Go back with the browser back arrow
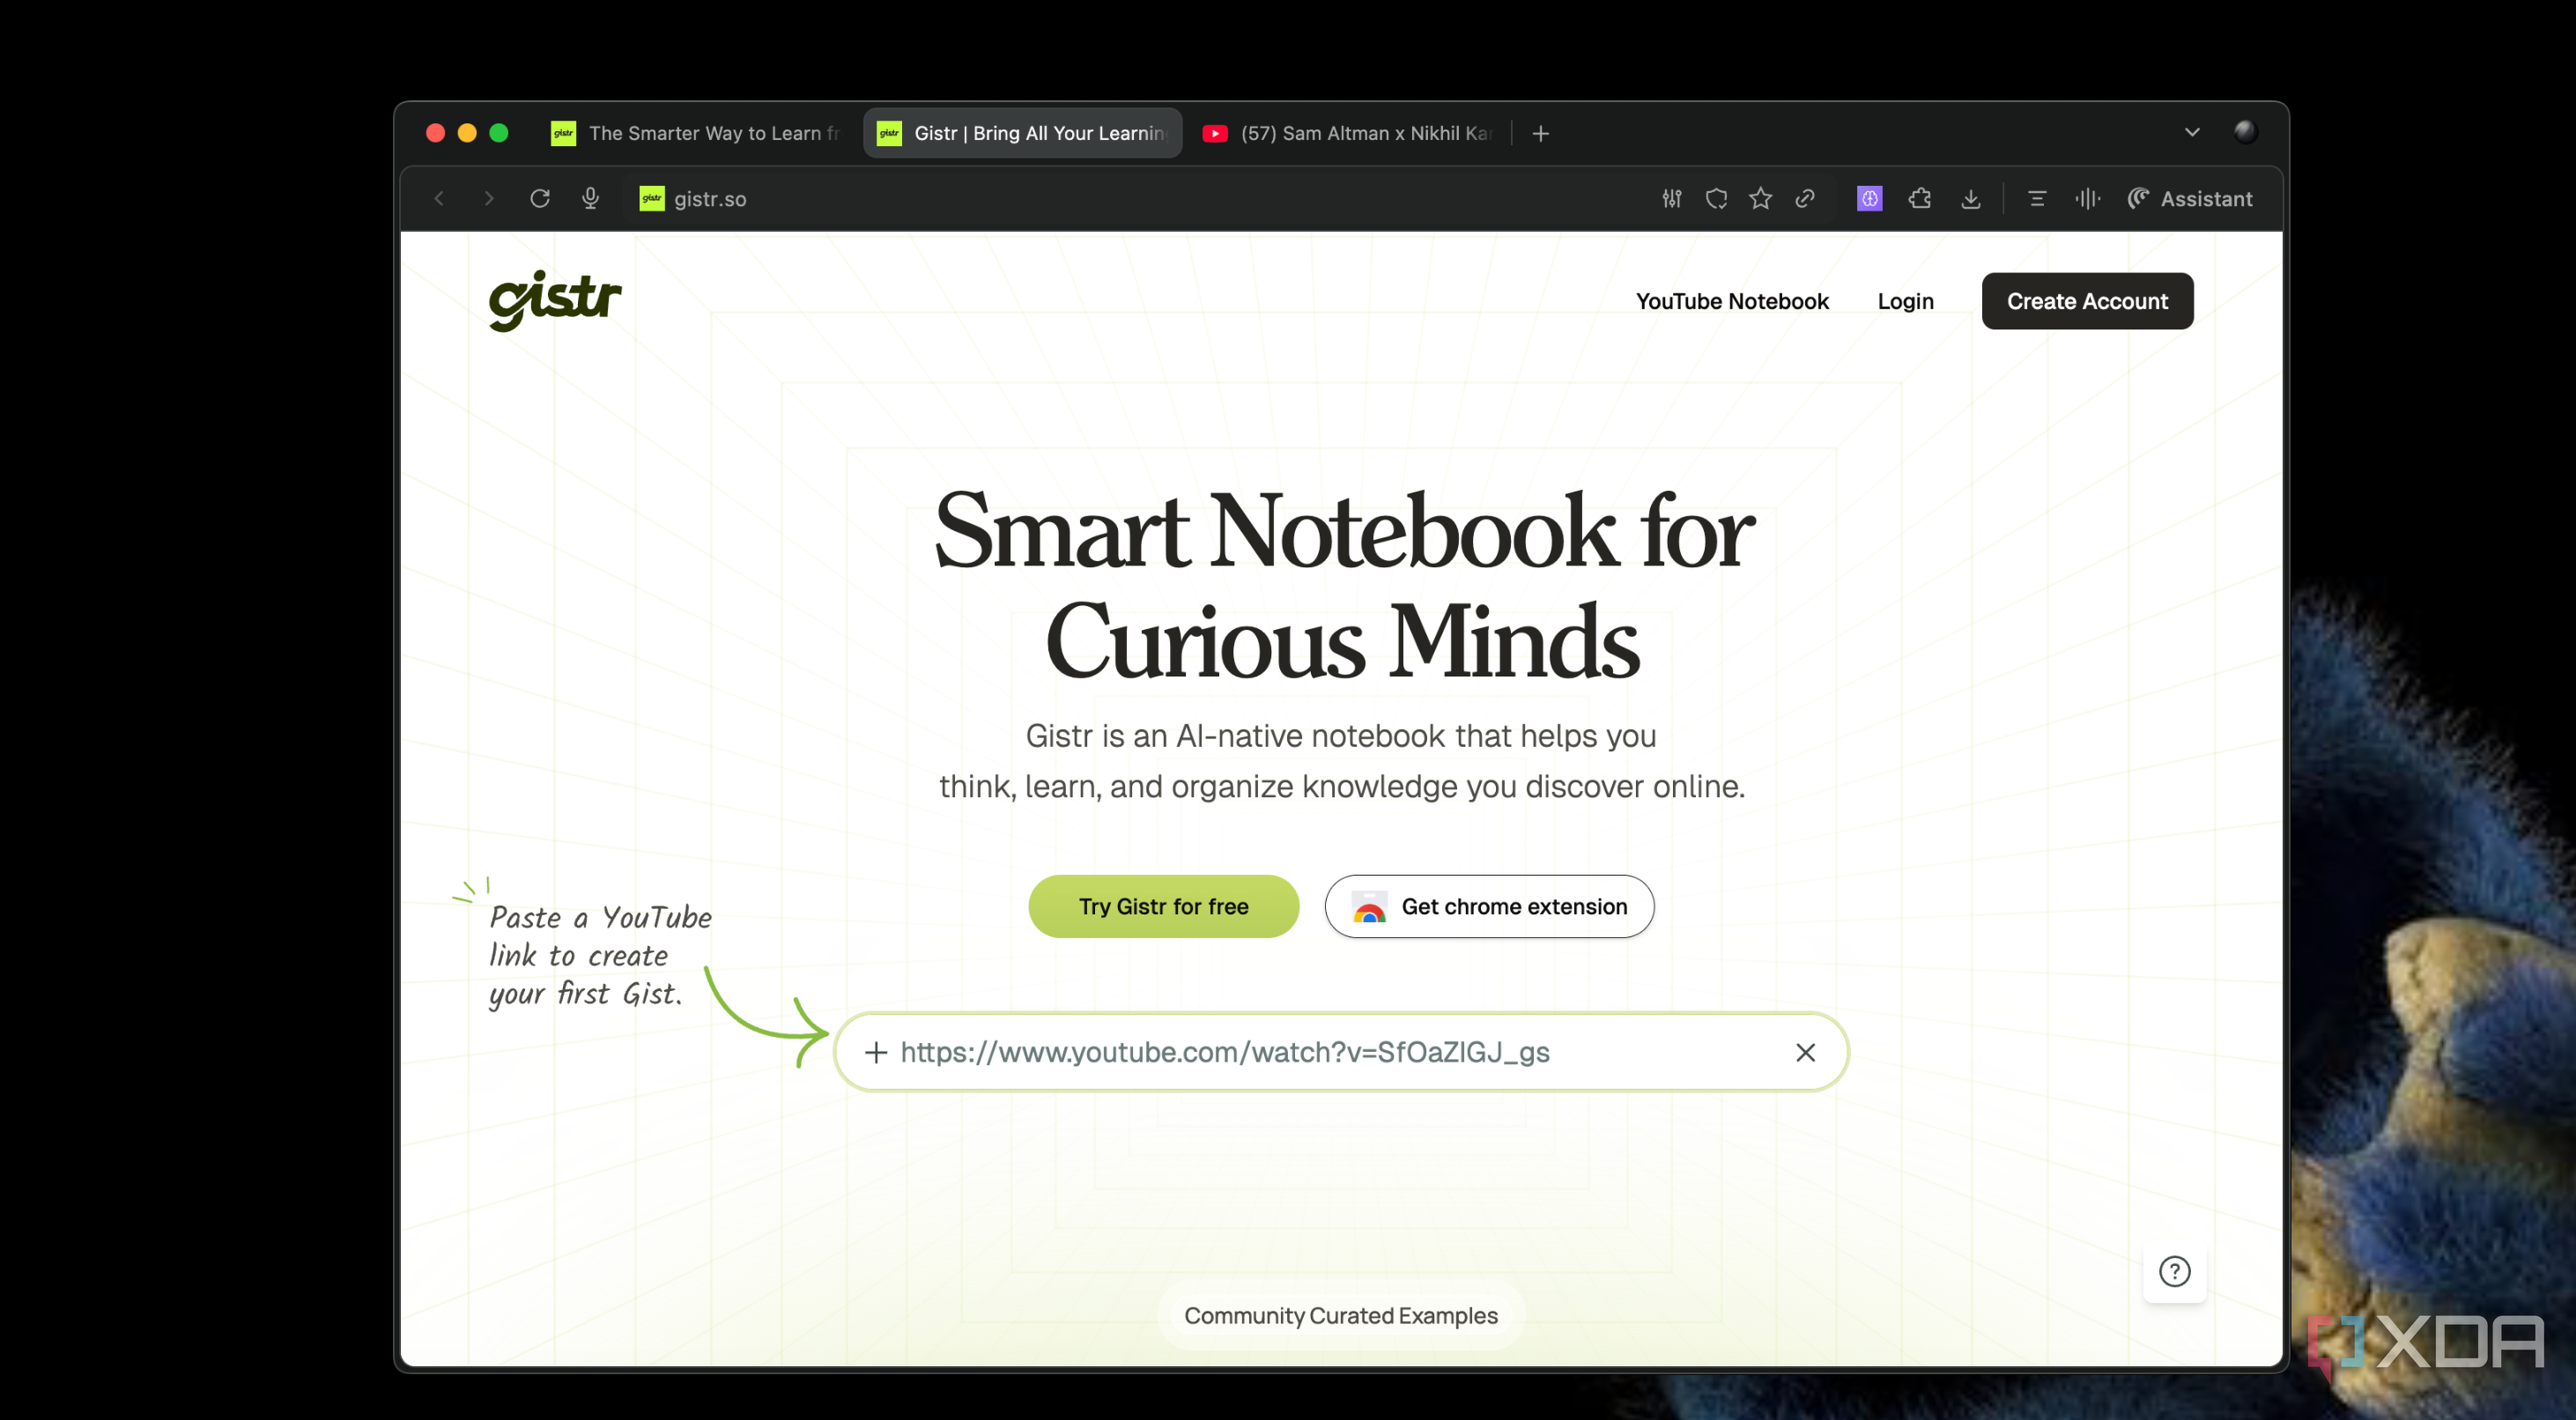The image size is (2576, 1420). click(439, 199)
